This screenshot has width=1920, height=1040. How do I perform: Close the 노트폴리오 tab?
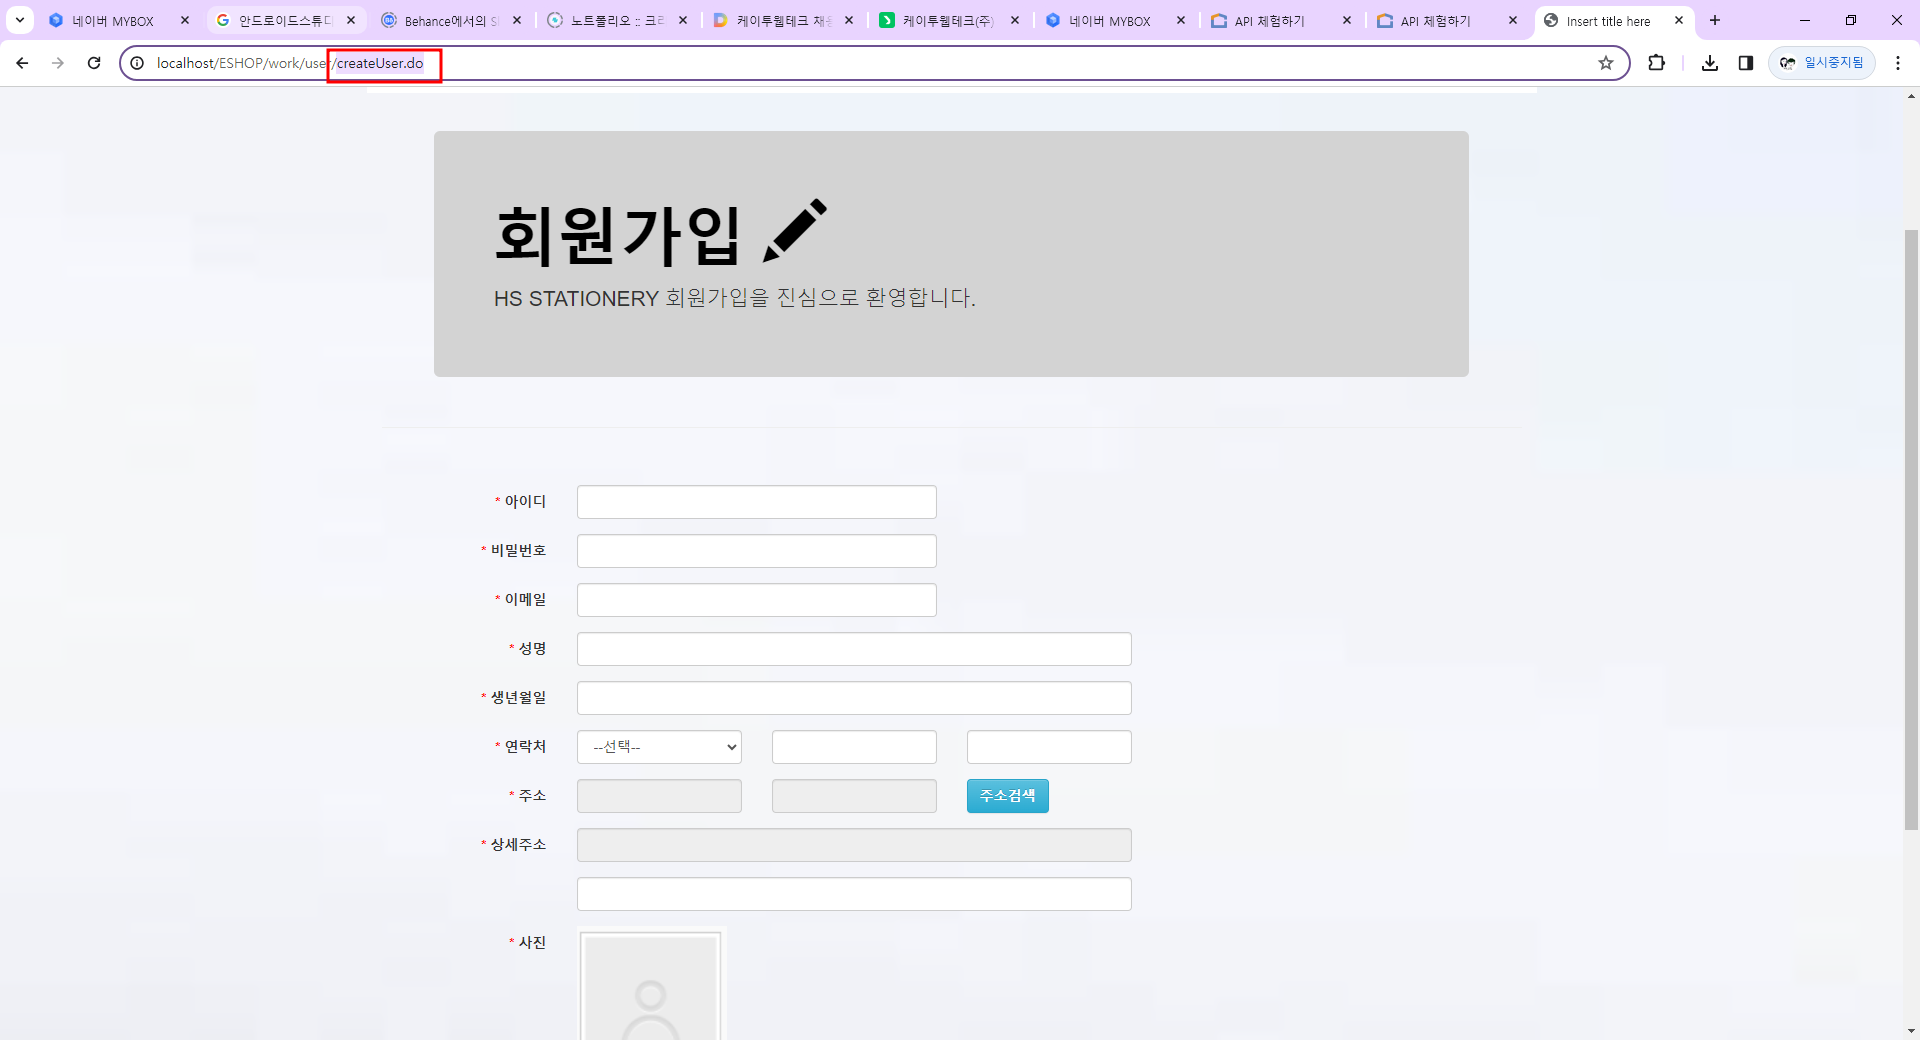point(683,20)
